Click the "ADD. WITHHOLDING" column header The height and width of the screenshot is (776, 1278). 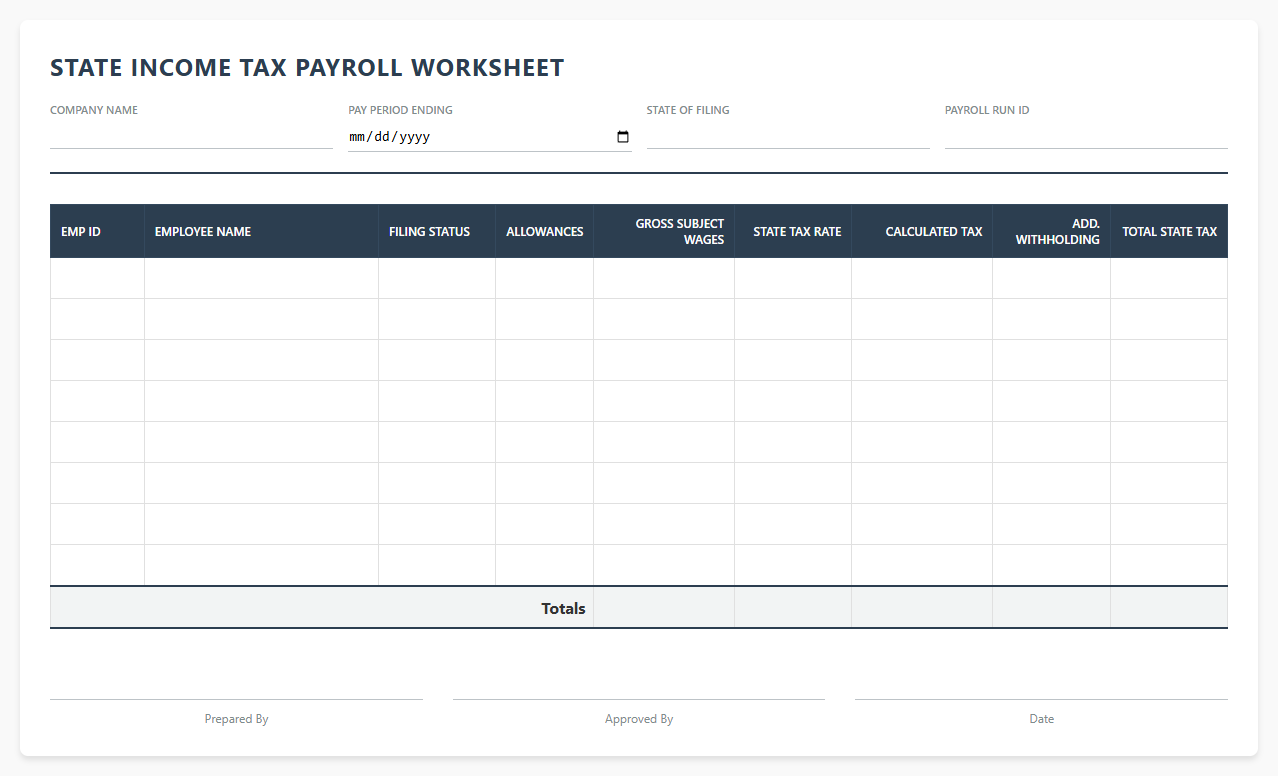1051,231
